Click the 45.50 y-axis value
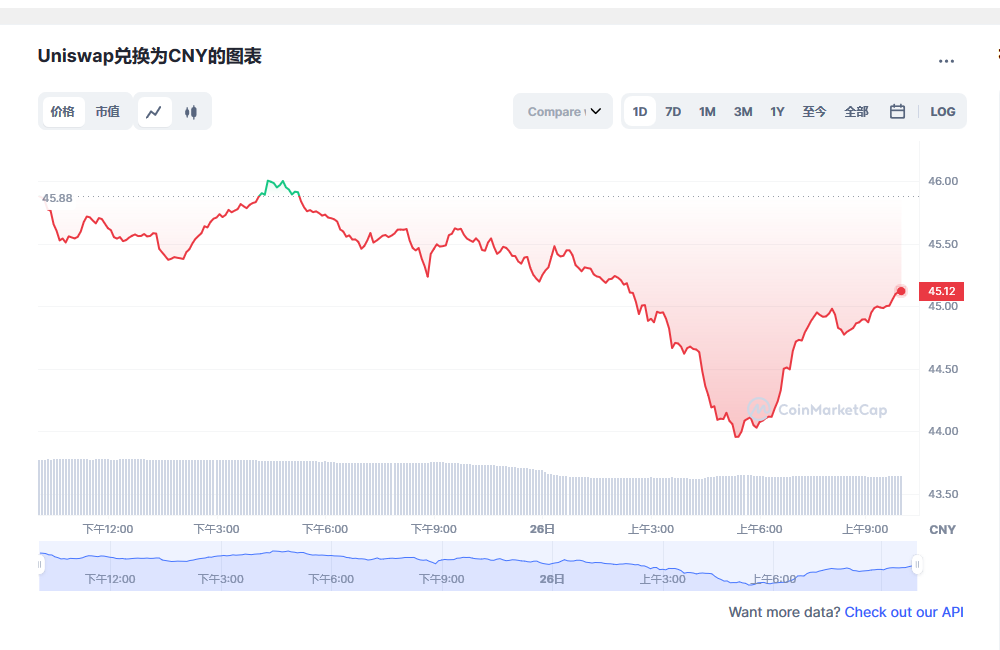 pyautogui.click(x=943, y=244)
